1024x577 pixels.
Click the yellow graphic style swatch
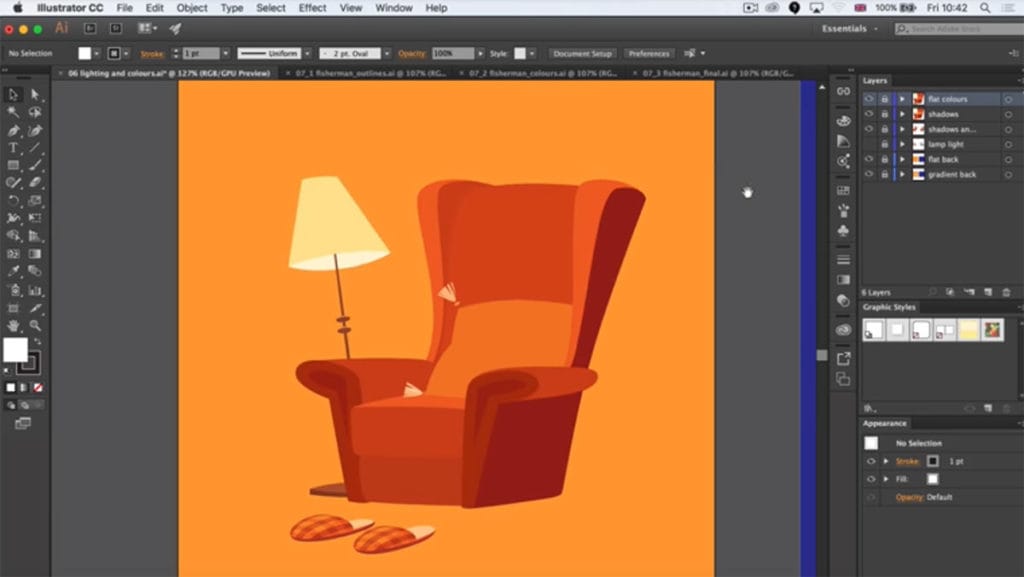point(967,328)
